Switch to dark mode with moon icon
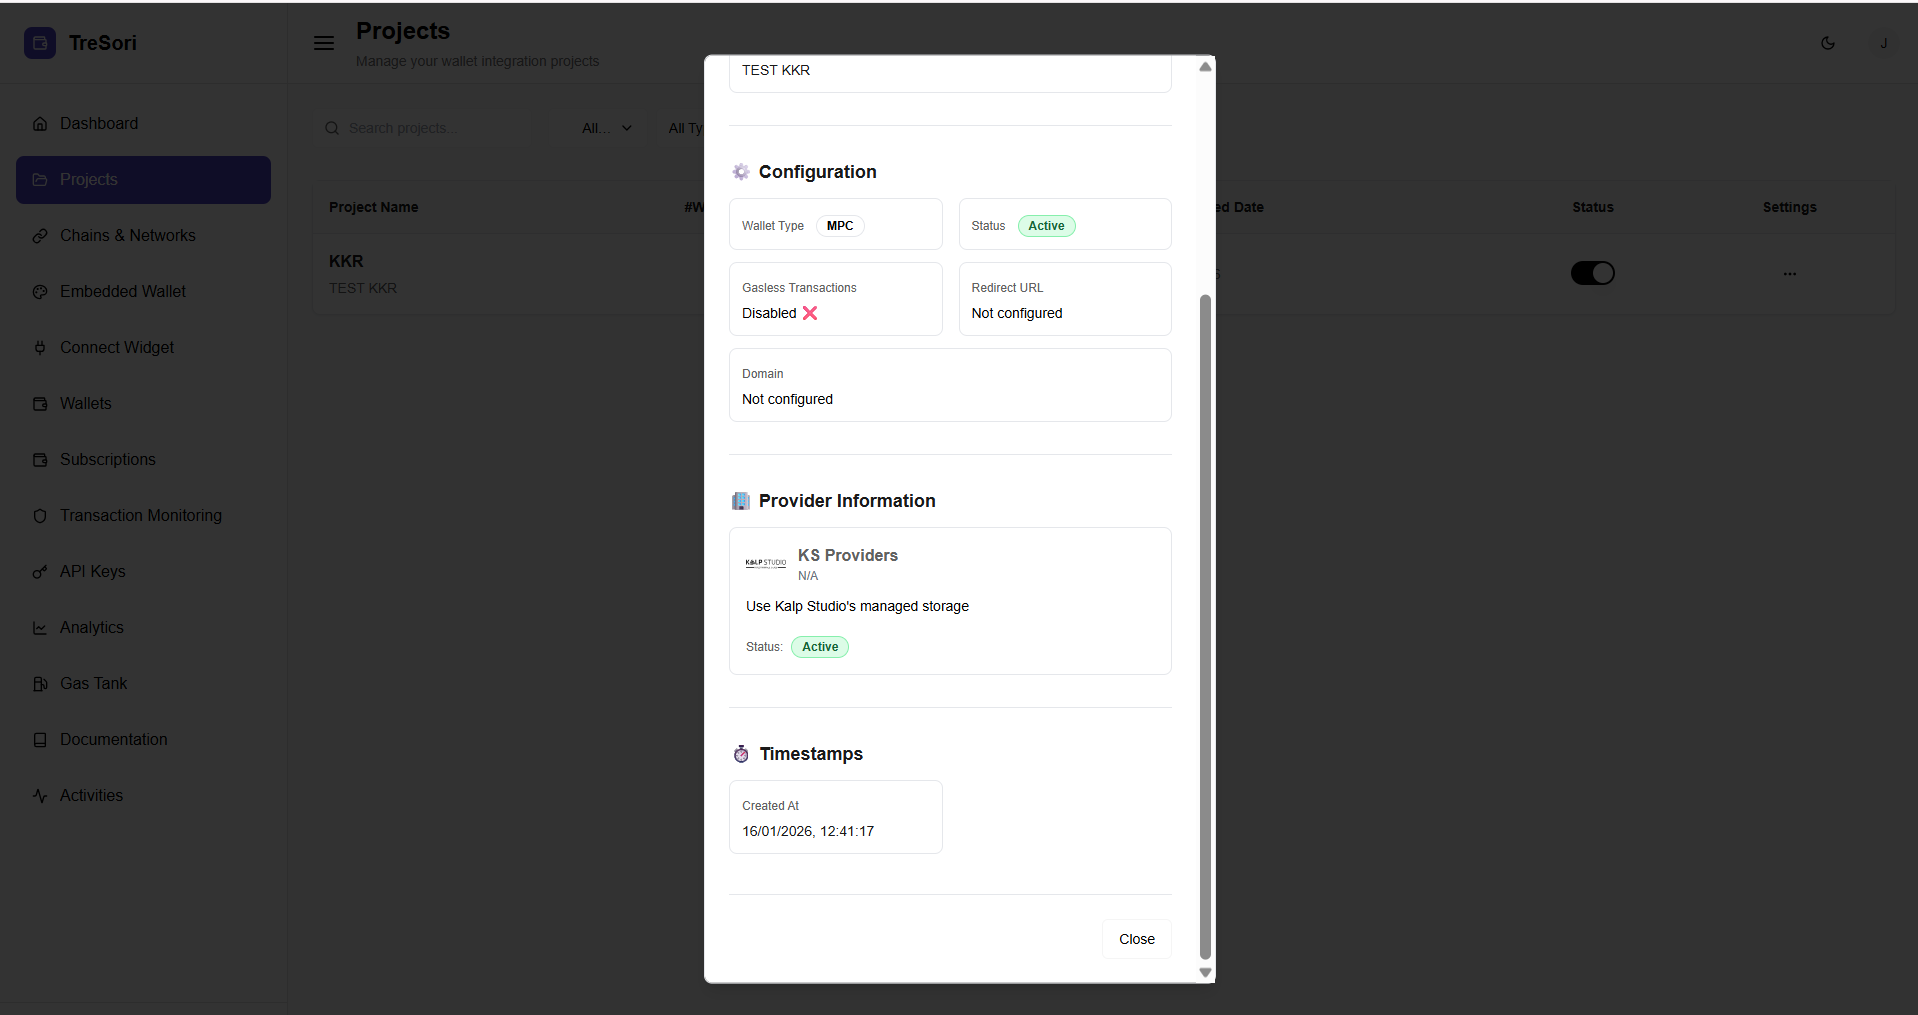The width and height of the screenshot is (1918, 1015). (1827, 43)
